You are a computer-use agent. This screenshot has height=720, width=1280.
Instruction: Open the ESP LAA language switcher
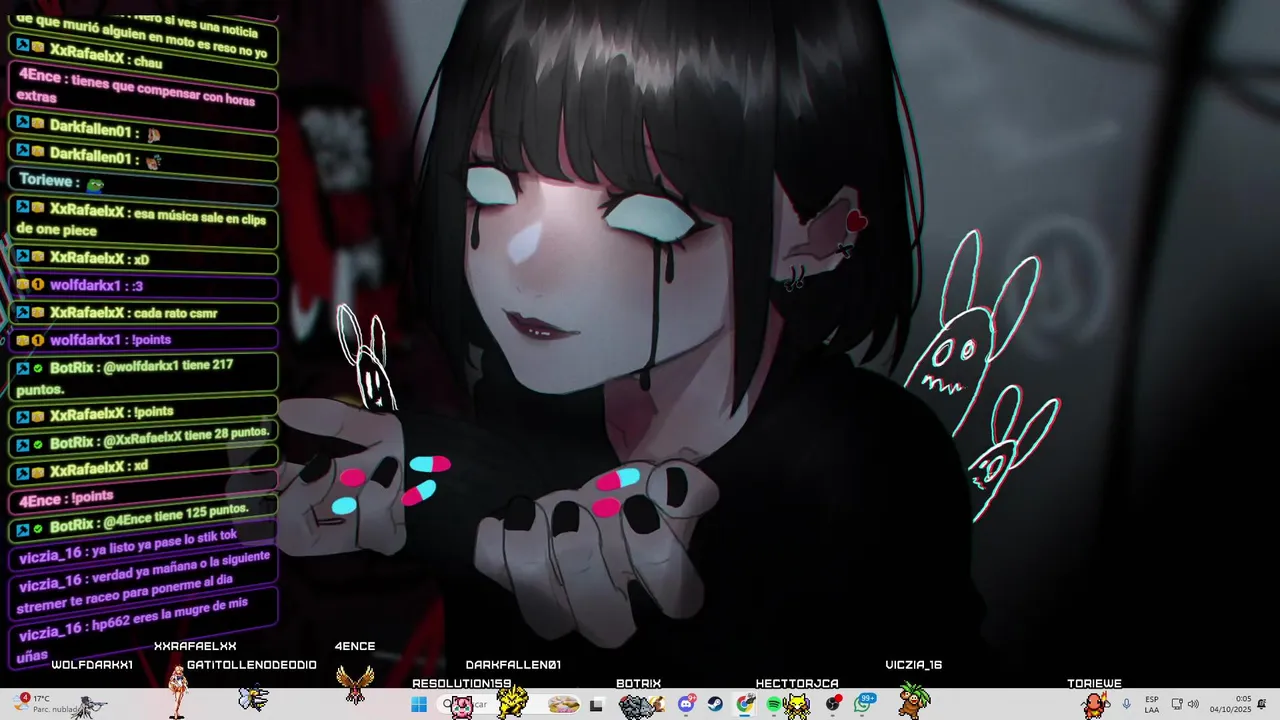click(x=1152, y=705)
